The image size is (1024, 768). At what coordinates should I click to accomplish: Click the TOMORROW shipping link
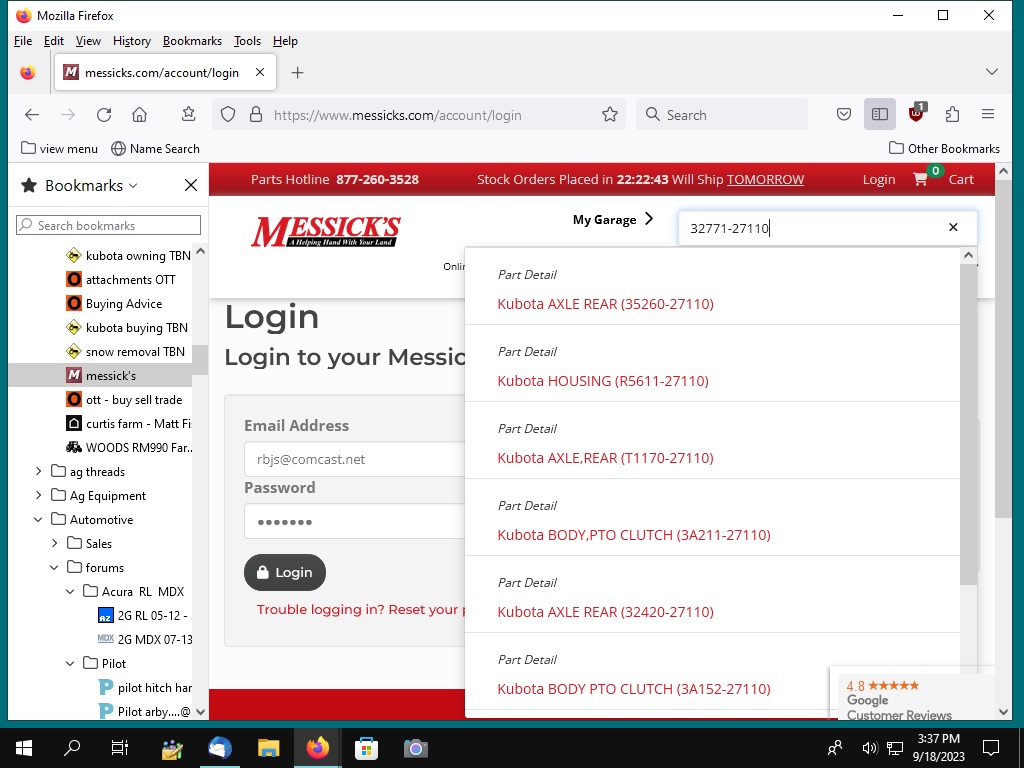click(765, 180)
